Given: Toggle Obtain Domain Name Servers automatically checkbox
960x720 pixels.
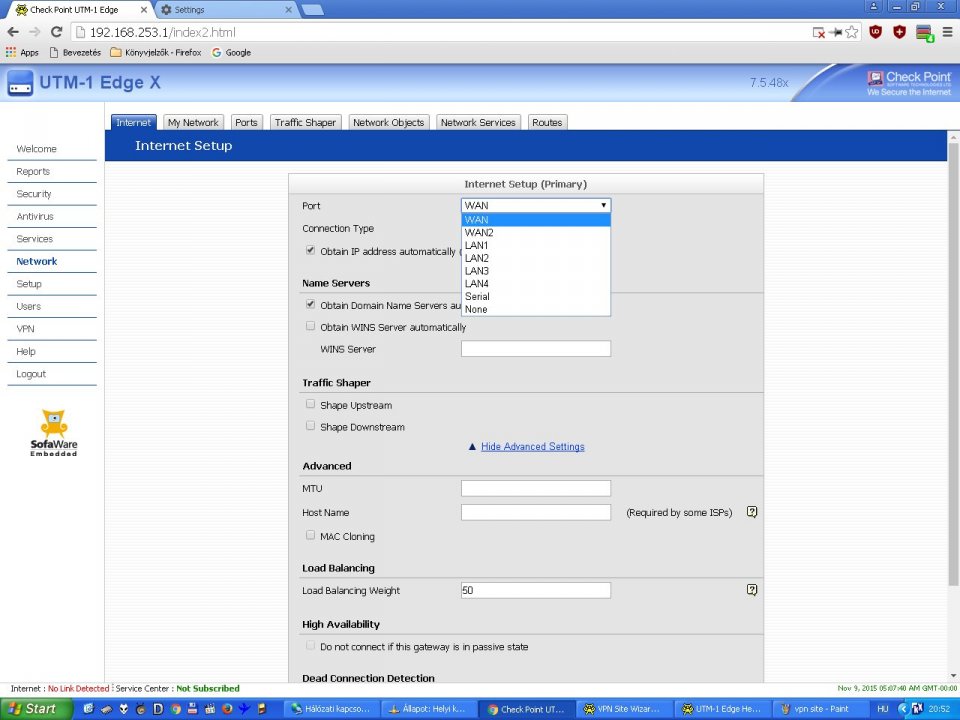Looking at the screenshot, I should pyautogui.click(x=310, y=304).
